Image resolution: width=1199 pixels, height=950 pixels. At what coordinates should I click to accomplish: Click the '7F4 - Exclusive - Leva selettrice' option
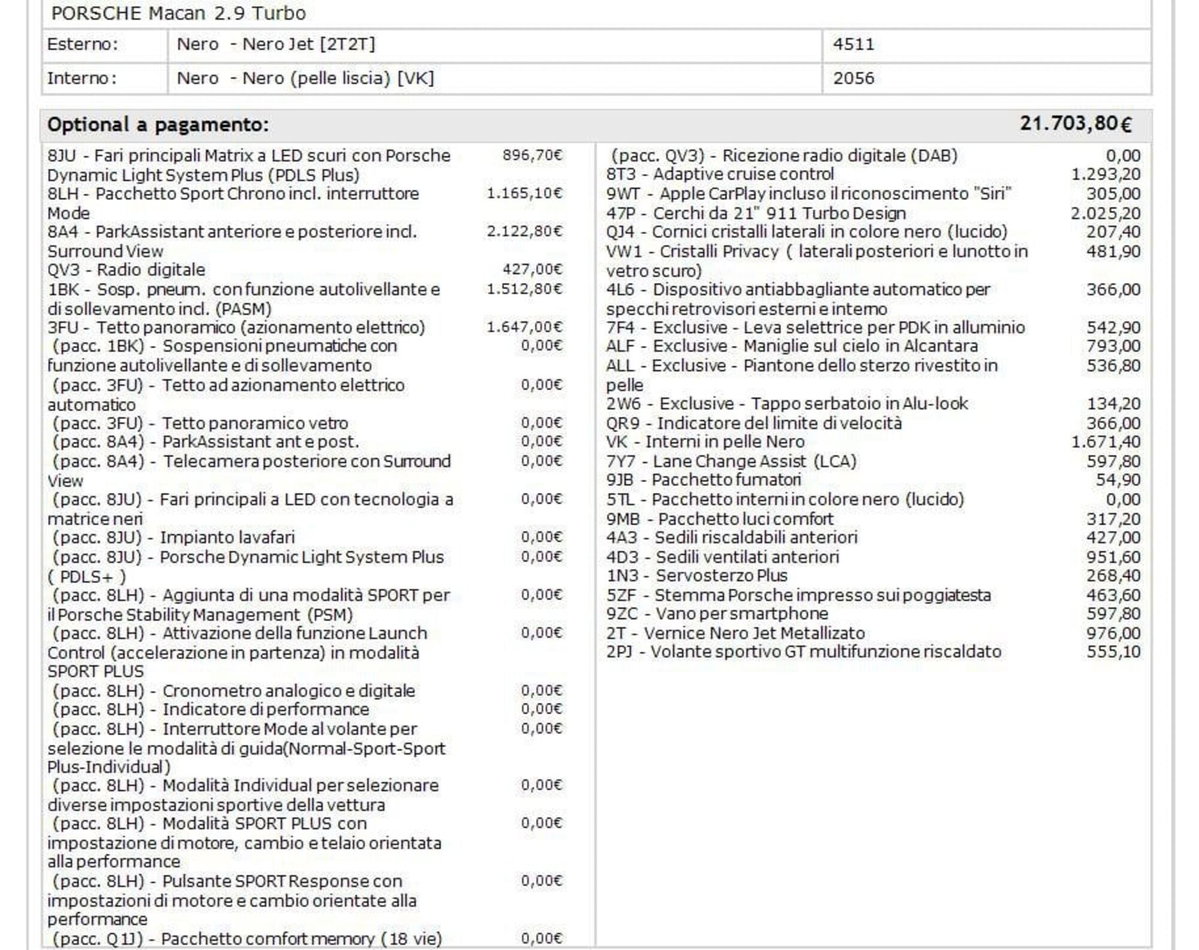[816, 327]
